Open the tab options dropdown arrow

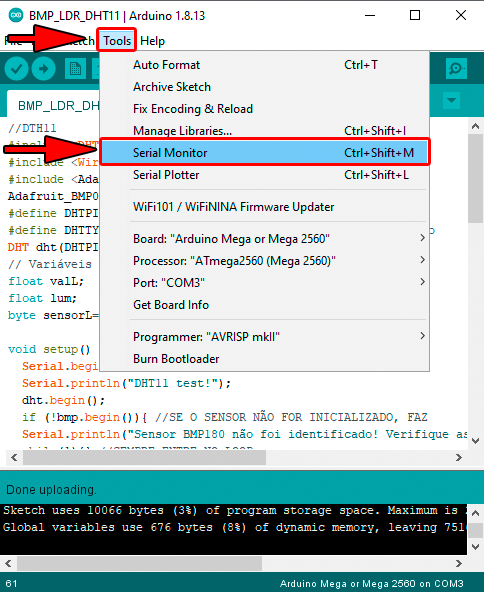452,100
